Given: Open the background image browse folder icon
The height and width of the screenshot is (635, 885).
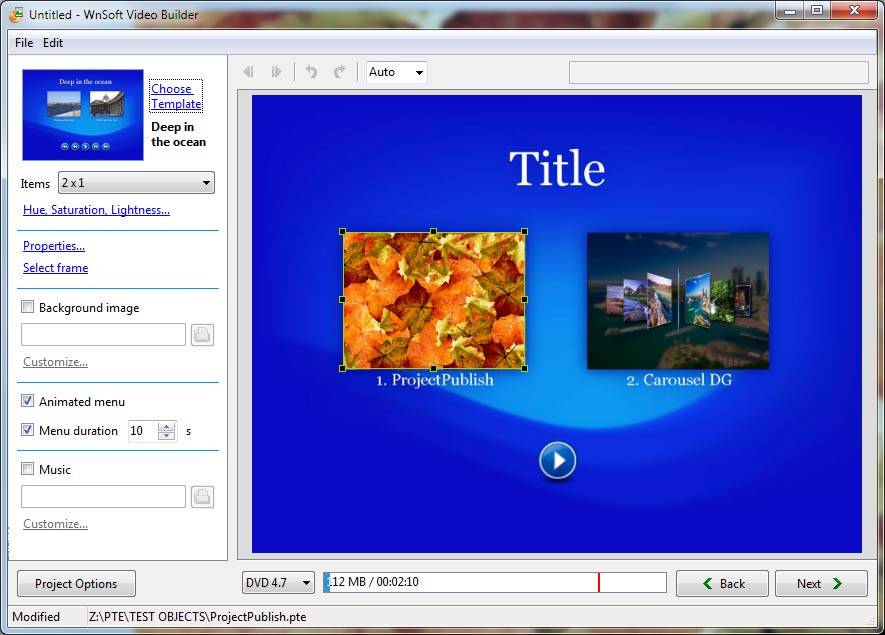Looking at the screenshot, I should [202, 335].
